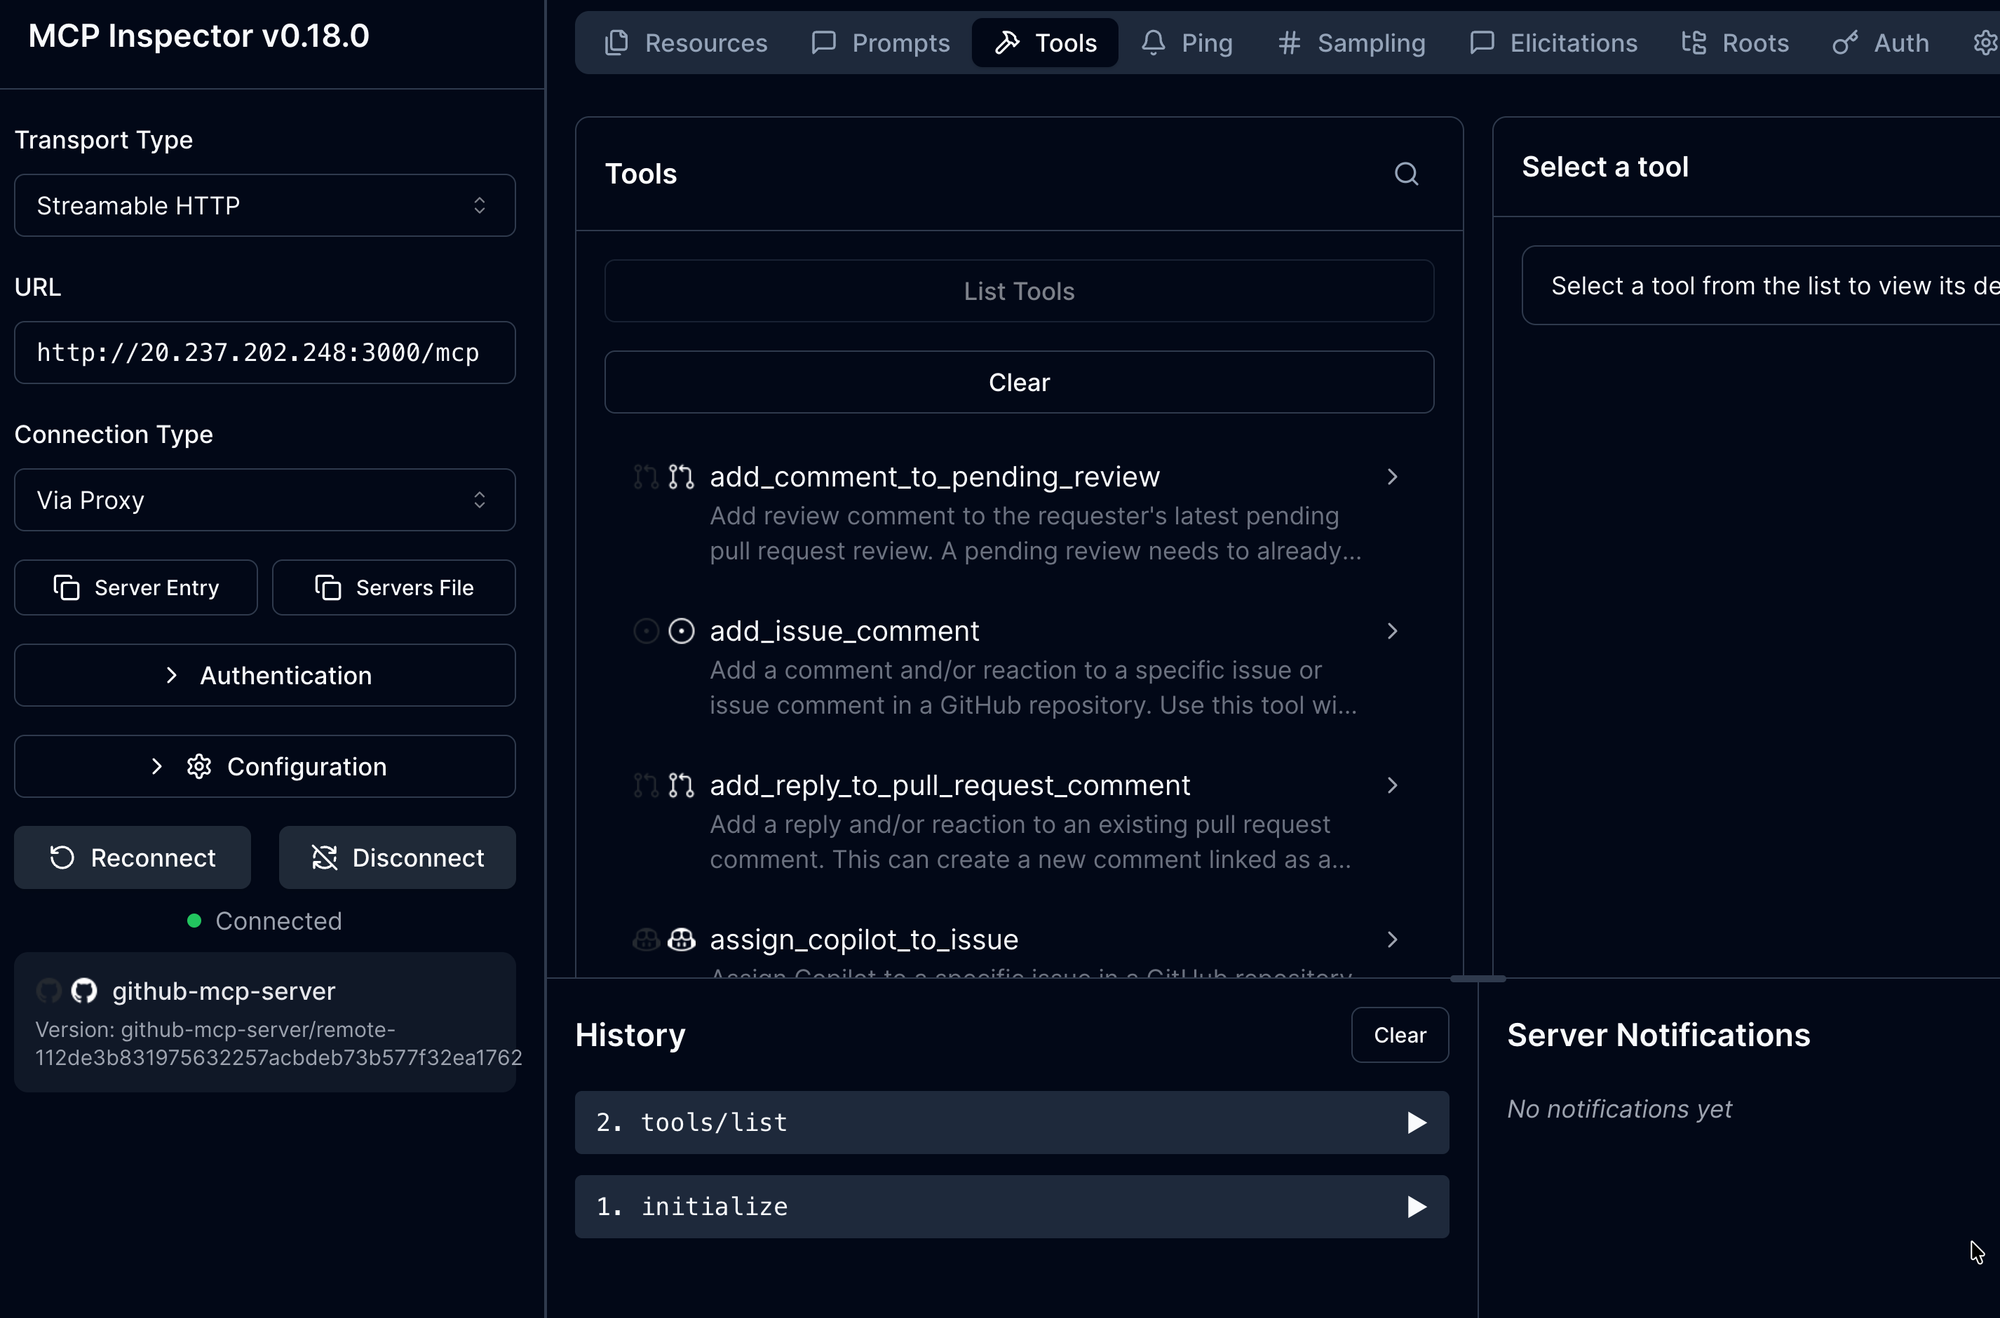Copy the Server Entry

tap(136, 588)
